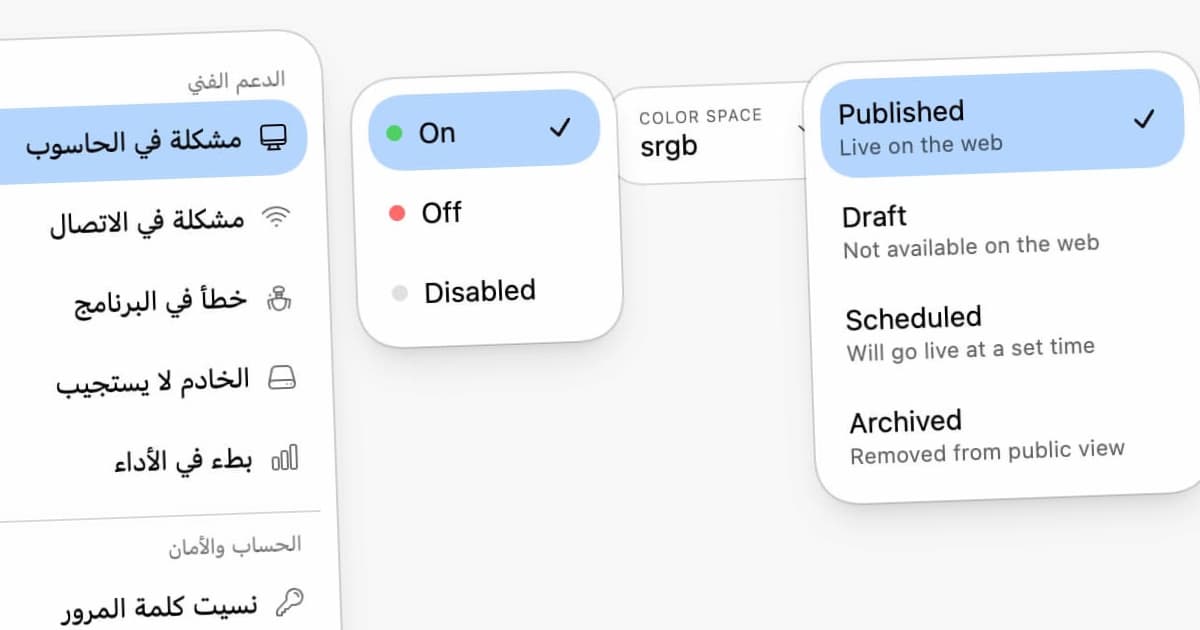Click the password key icon
The width and height of the screenshot is (1200, 630).
point(290,602)
